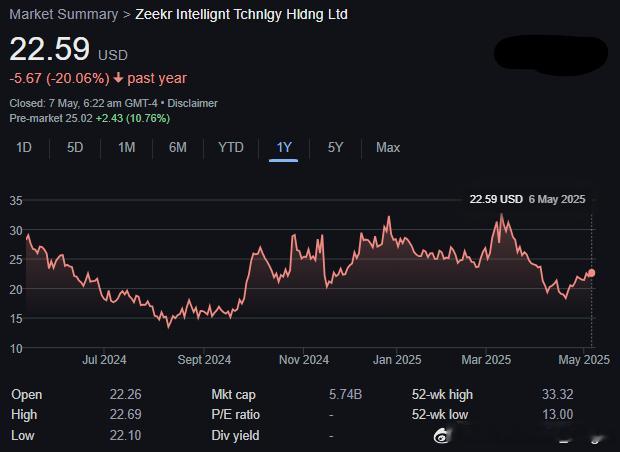Viewport: 620px width, 452px height.
Task: Click the red down arrow icon
Action: [x=118, y=78]
